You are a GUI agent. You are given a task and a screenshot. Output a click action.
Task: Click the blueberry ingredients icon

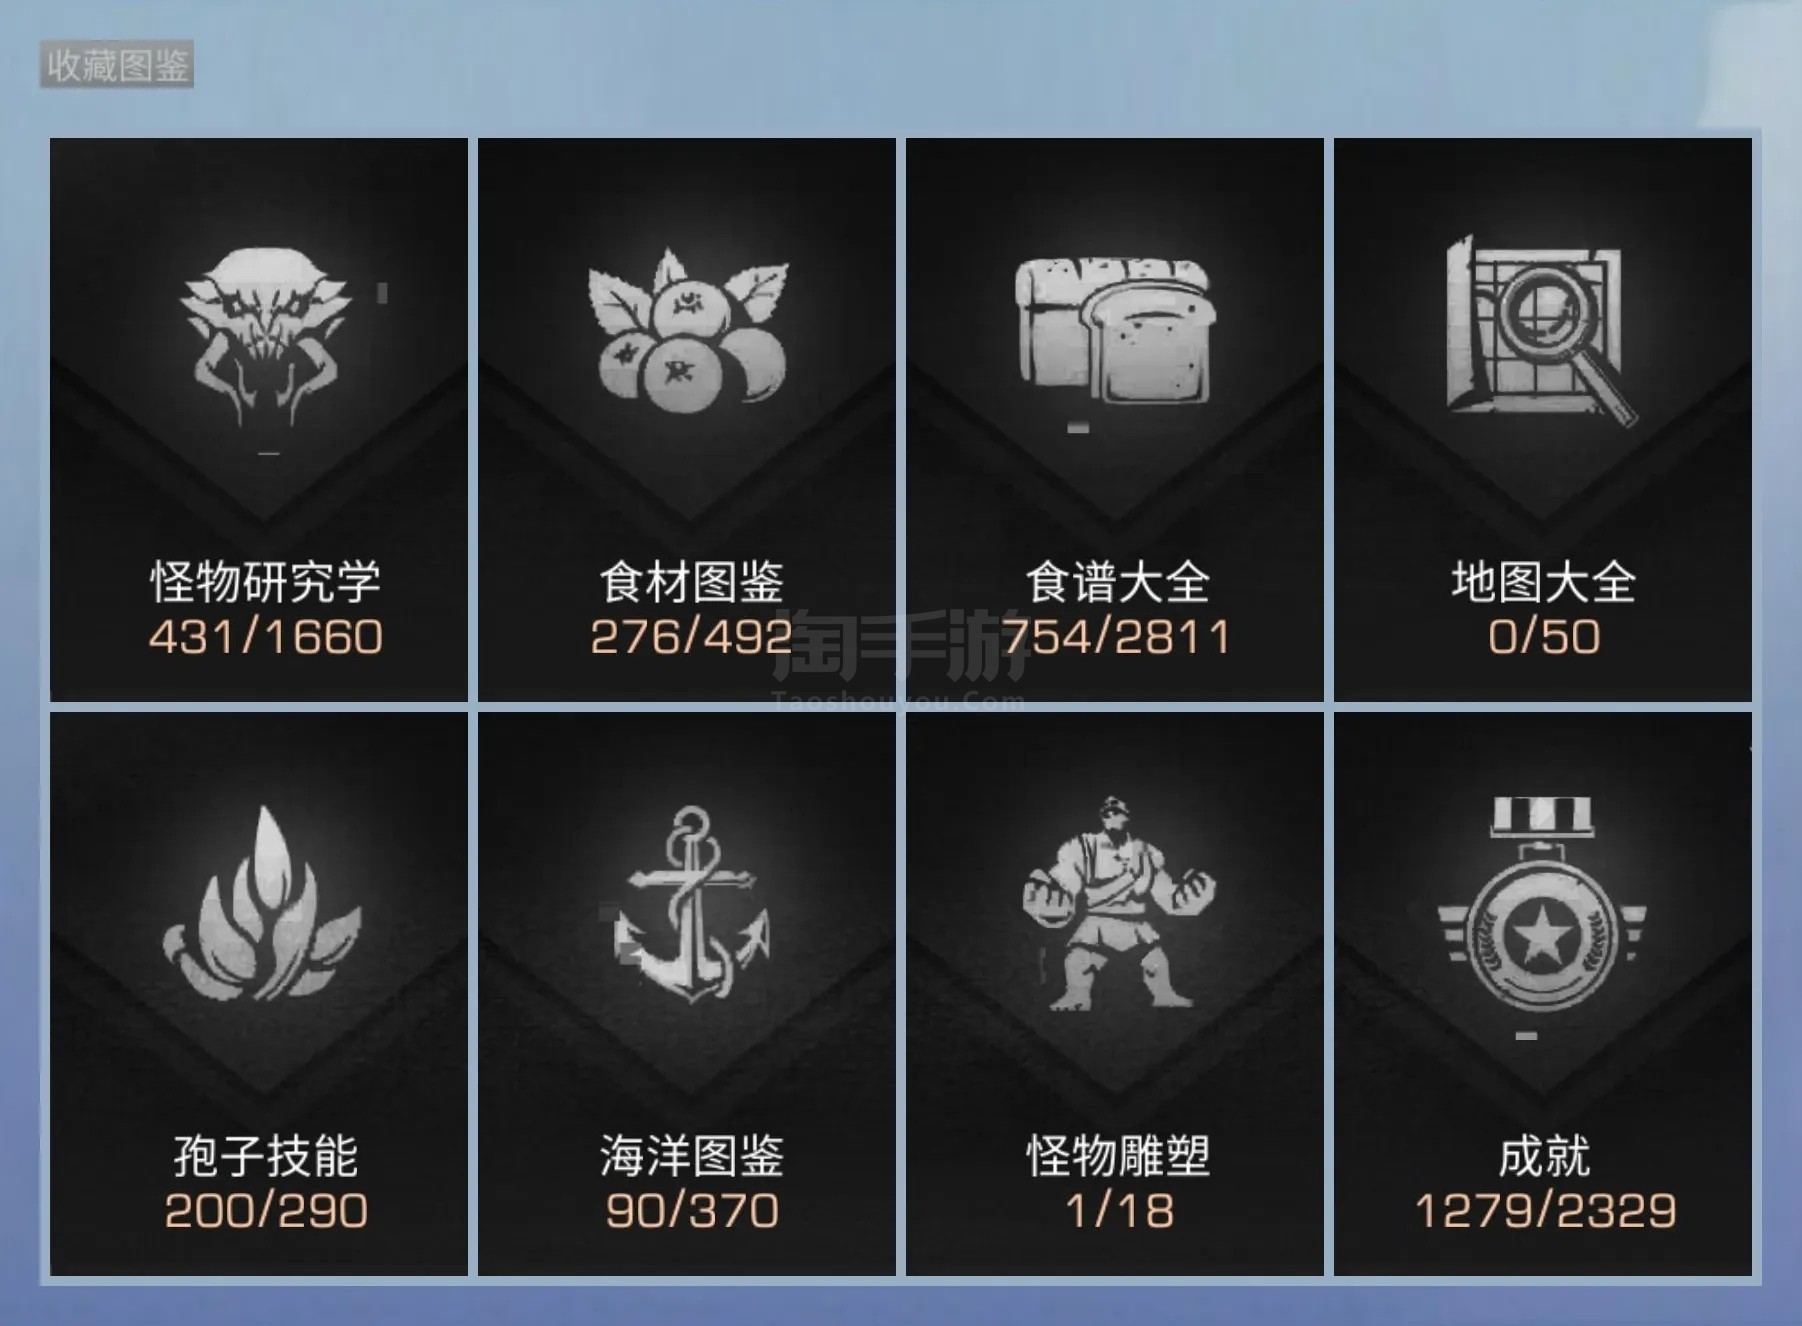click(x=689, y=330)
